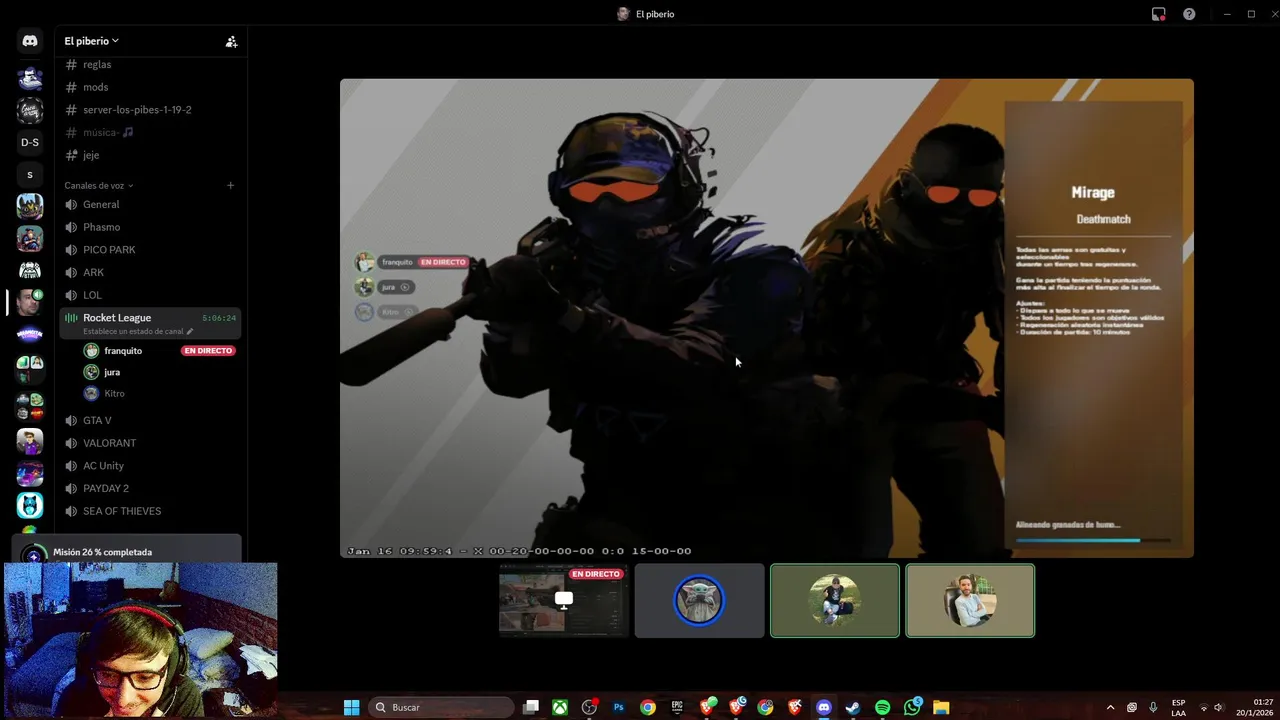Select the EN DIRECTO stream thumbnail tile
Screen dimensions: 1280x720
(564, 600)
